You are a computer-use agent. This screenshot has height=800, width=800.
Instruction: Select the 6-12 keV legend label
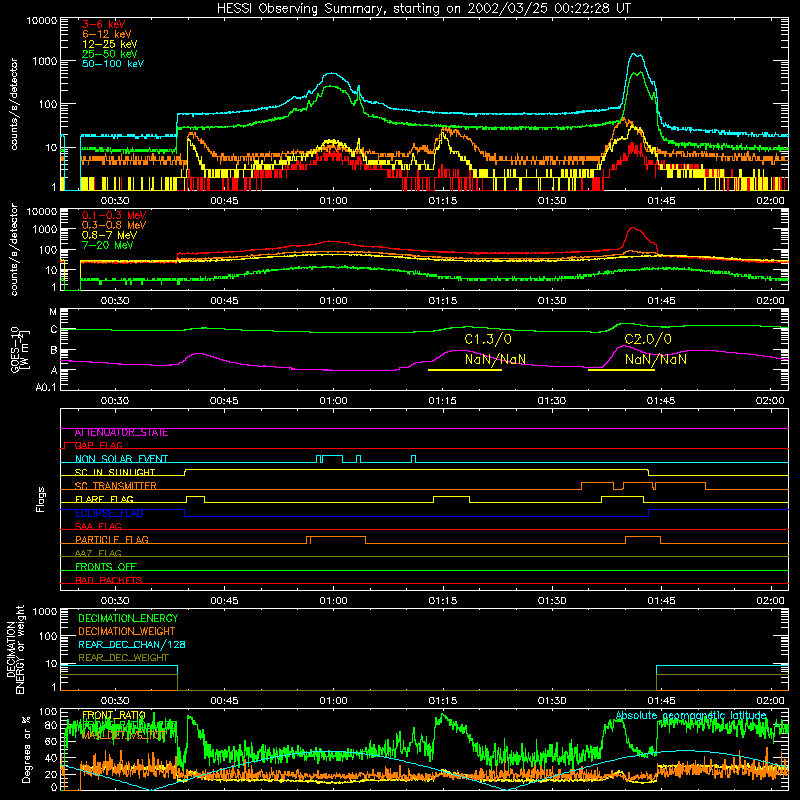click(107, 34)
